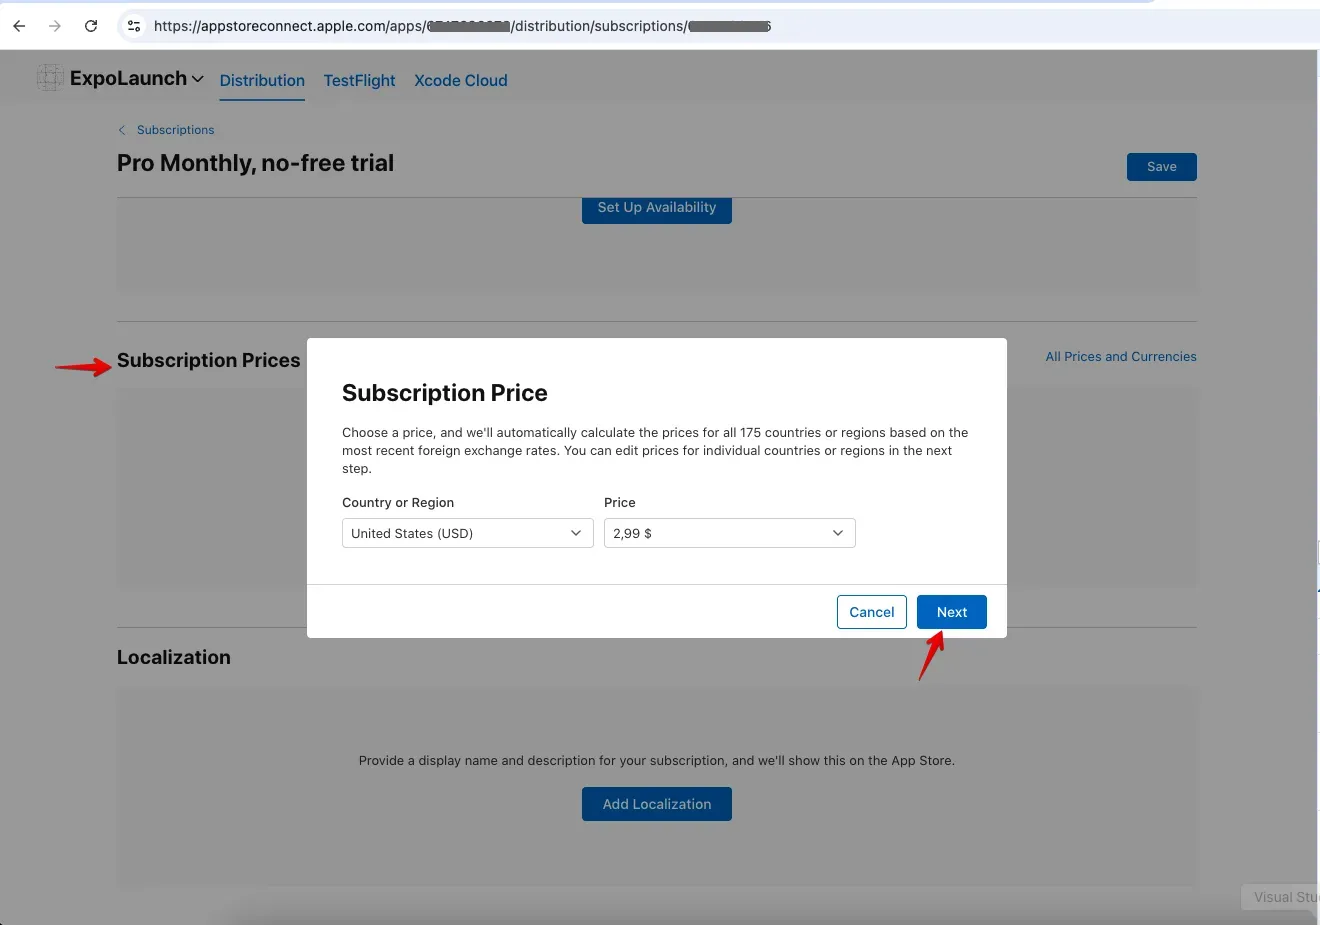
Task: Click Pro Monthly, no-free trial title
Action: tap(255, 163)
